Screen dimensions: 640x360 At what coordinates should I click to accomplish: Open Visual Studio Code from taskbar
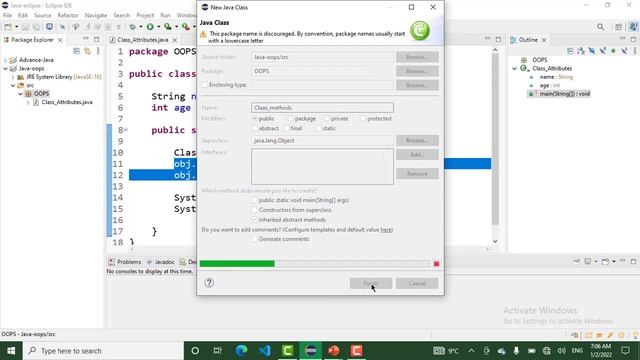(x=264, y=351)
